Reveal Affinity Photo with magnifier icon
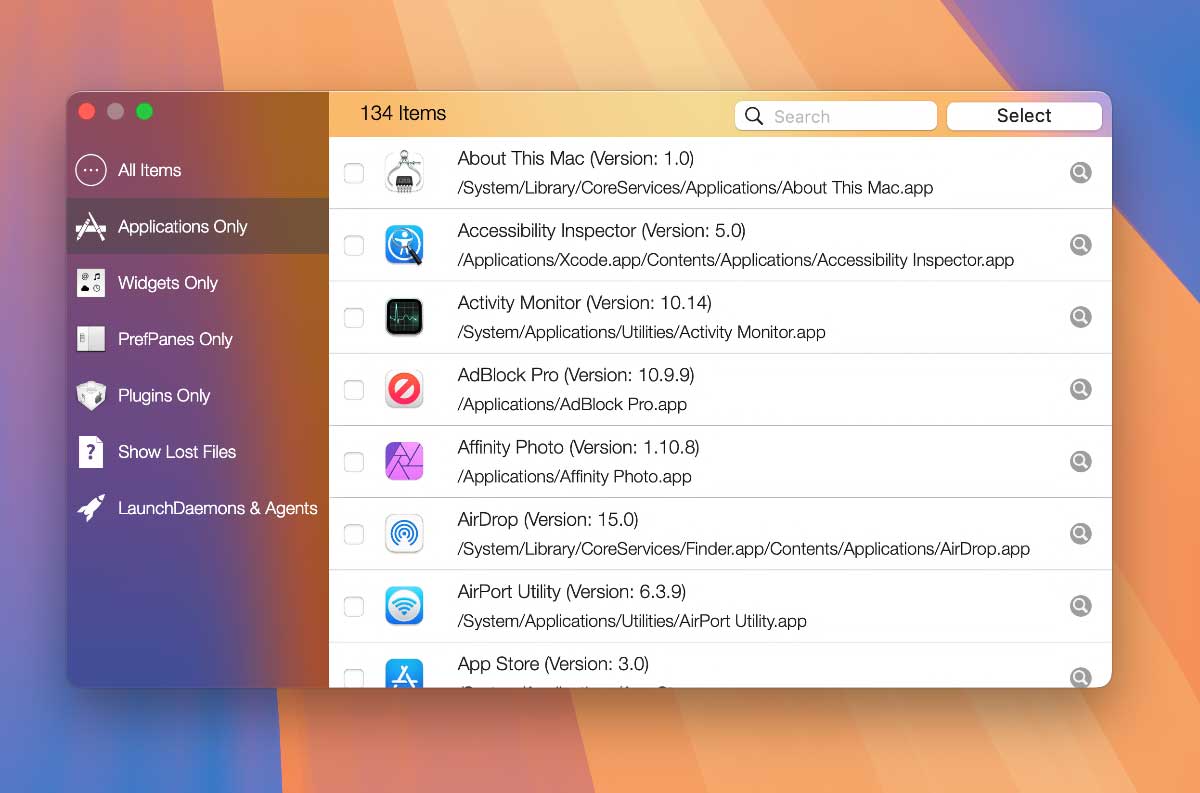The image size is (1200, 793). (1080, 461)
